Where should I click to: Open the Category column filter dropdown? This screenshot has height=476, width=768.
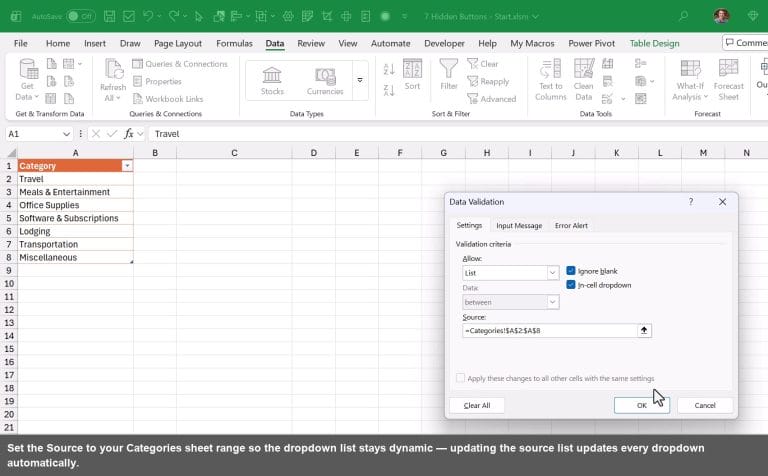[127, 166]
